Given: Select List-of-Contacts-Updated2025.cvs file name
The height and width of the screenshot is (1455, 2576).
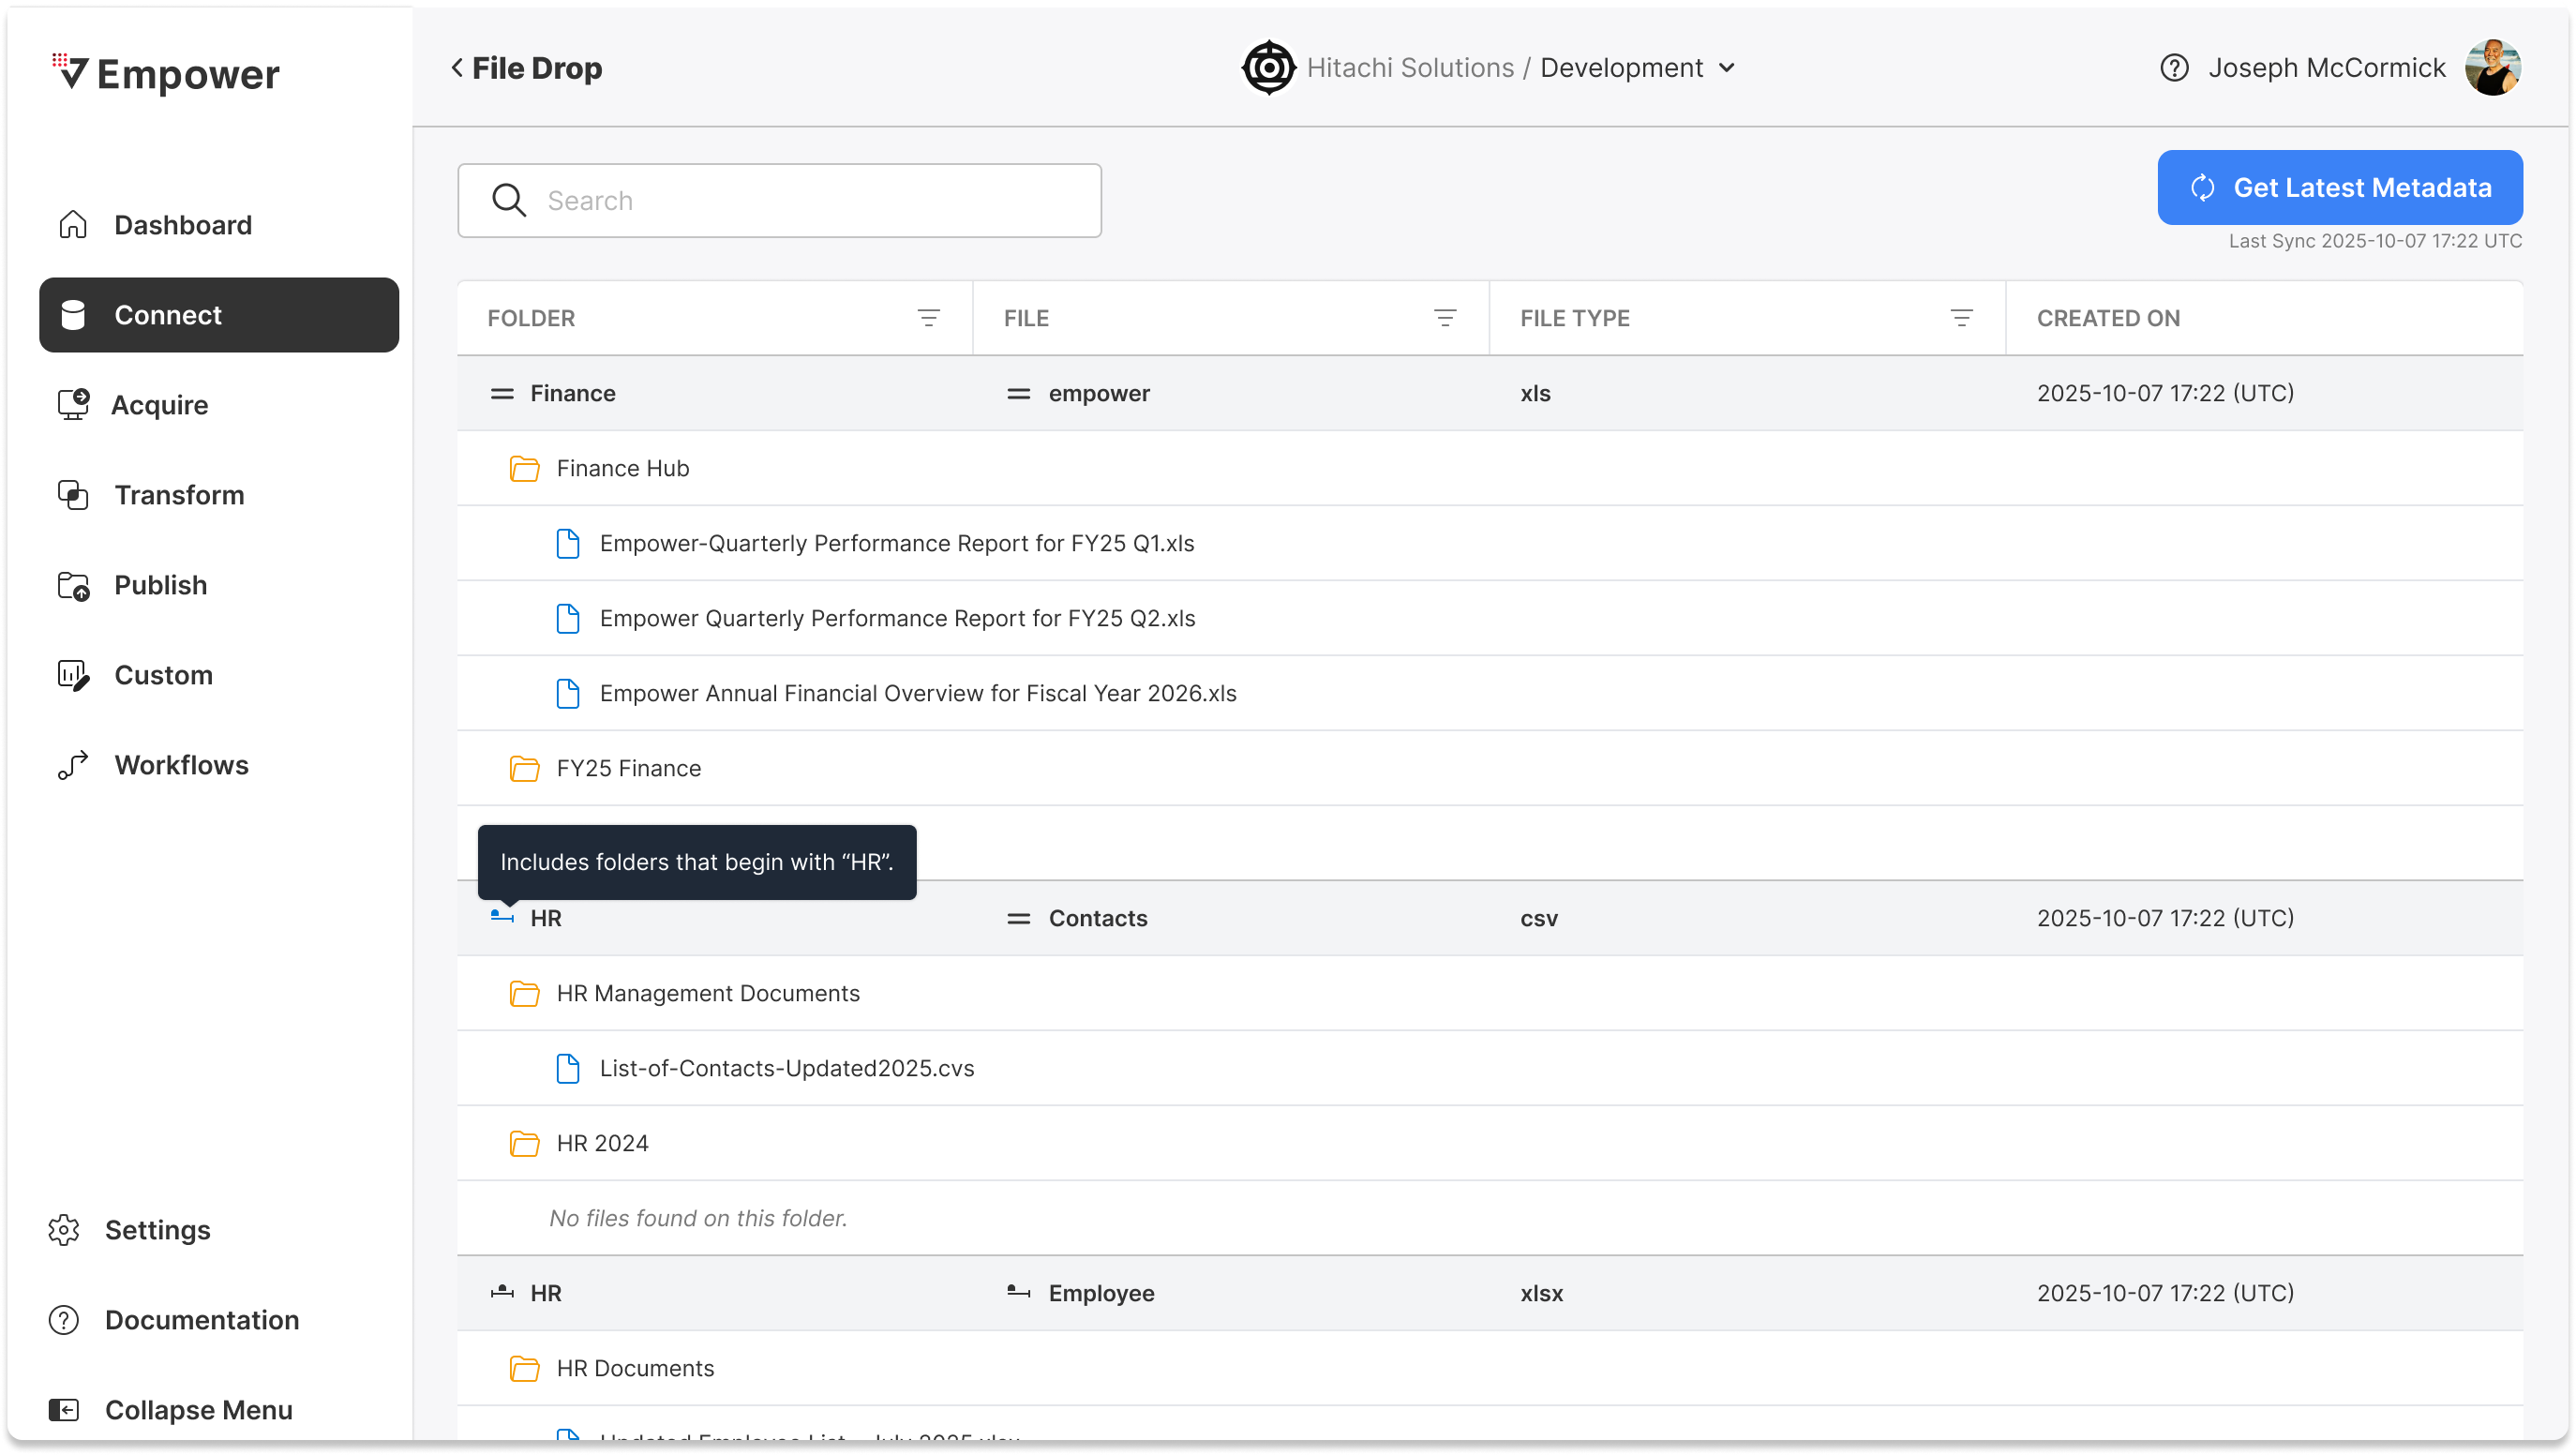Looking at the screenshot, I should click(x=787, y=1069).
